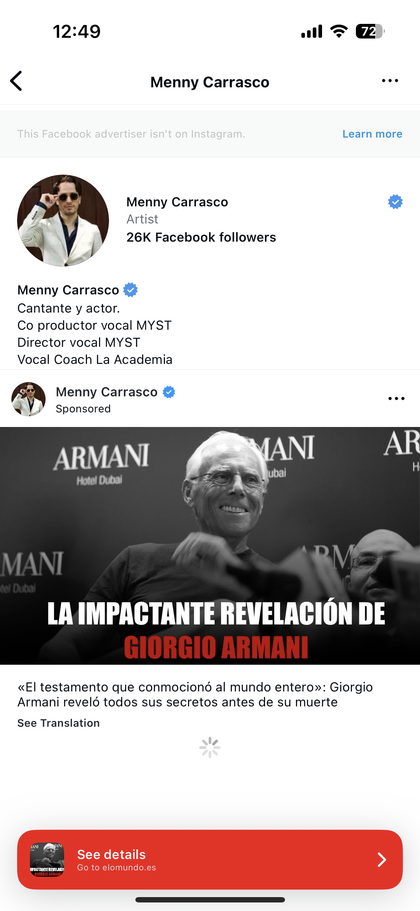420x911 pixels.
Task: Tap the loading spinner below the post
Action: 210,747
